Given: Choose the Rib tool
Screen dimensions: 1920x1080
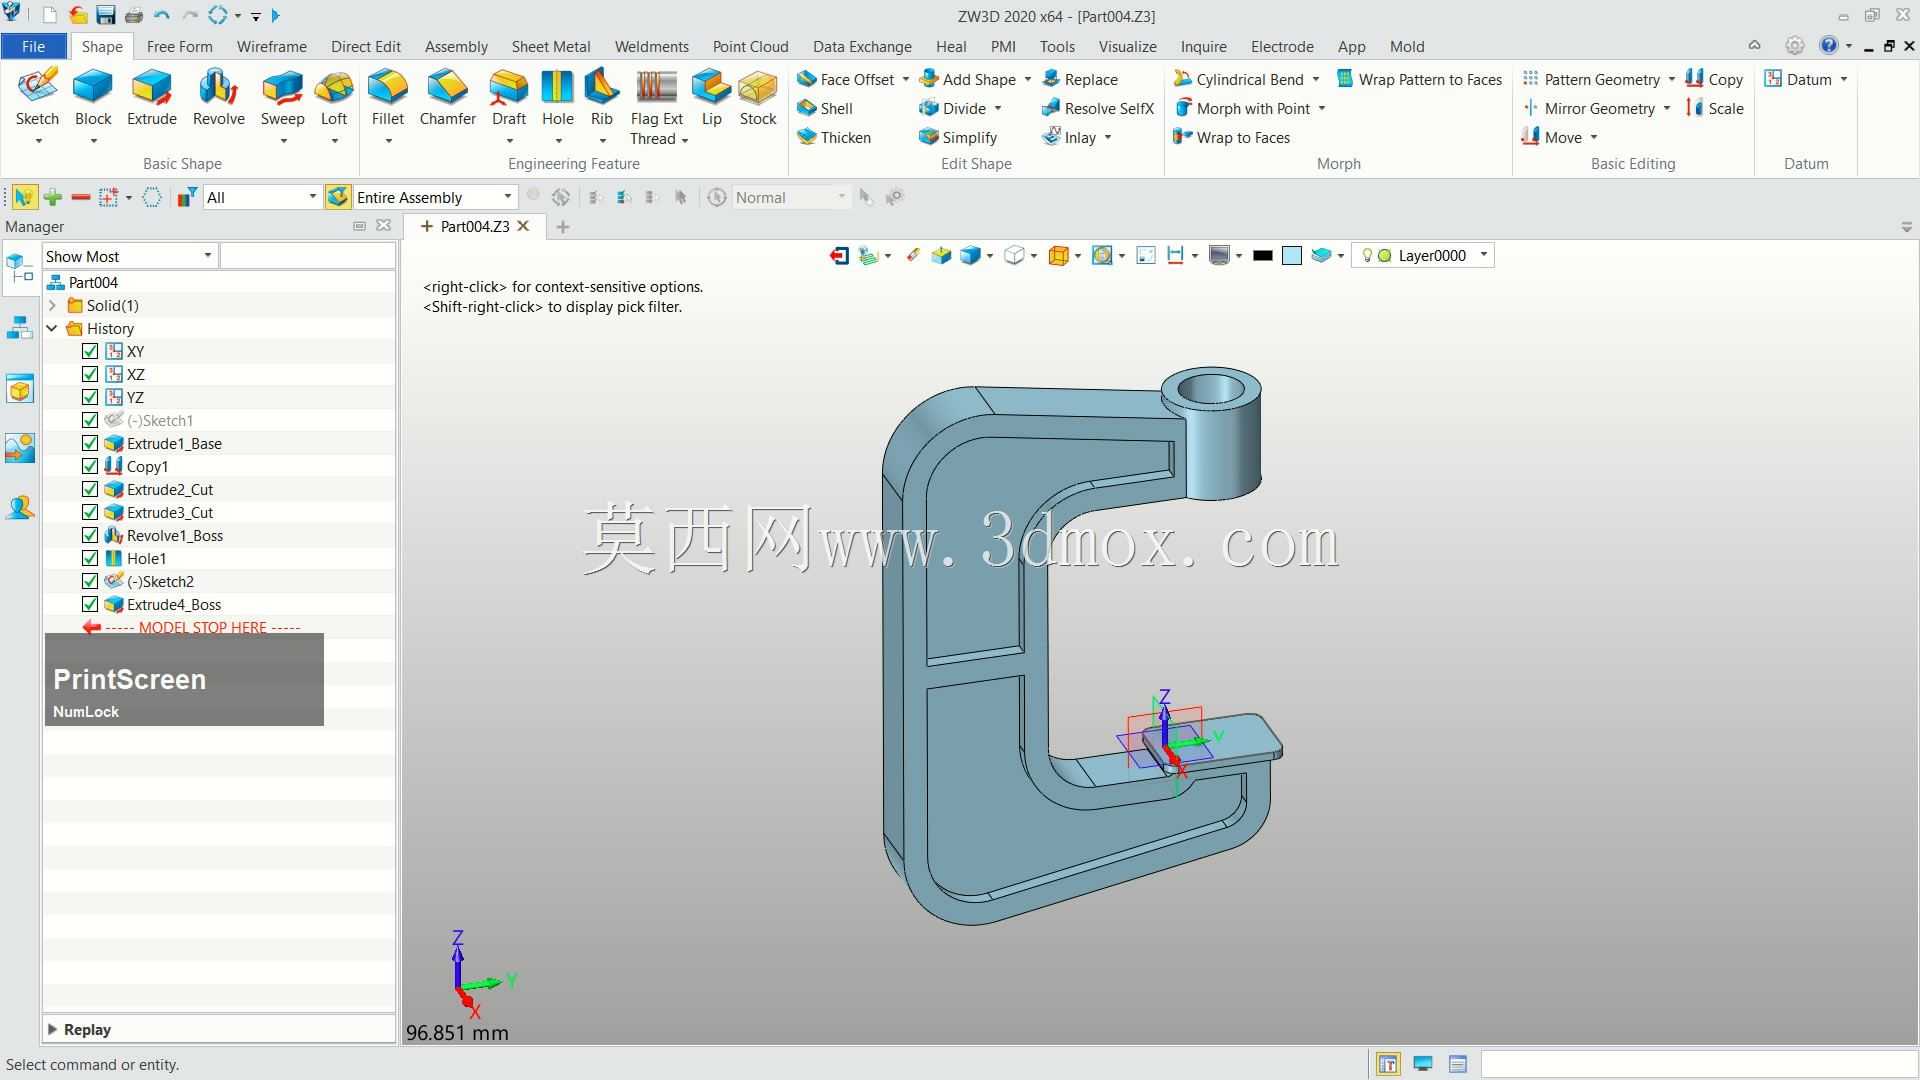Looking at the screenshot, I should click(x=602, y=98).
